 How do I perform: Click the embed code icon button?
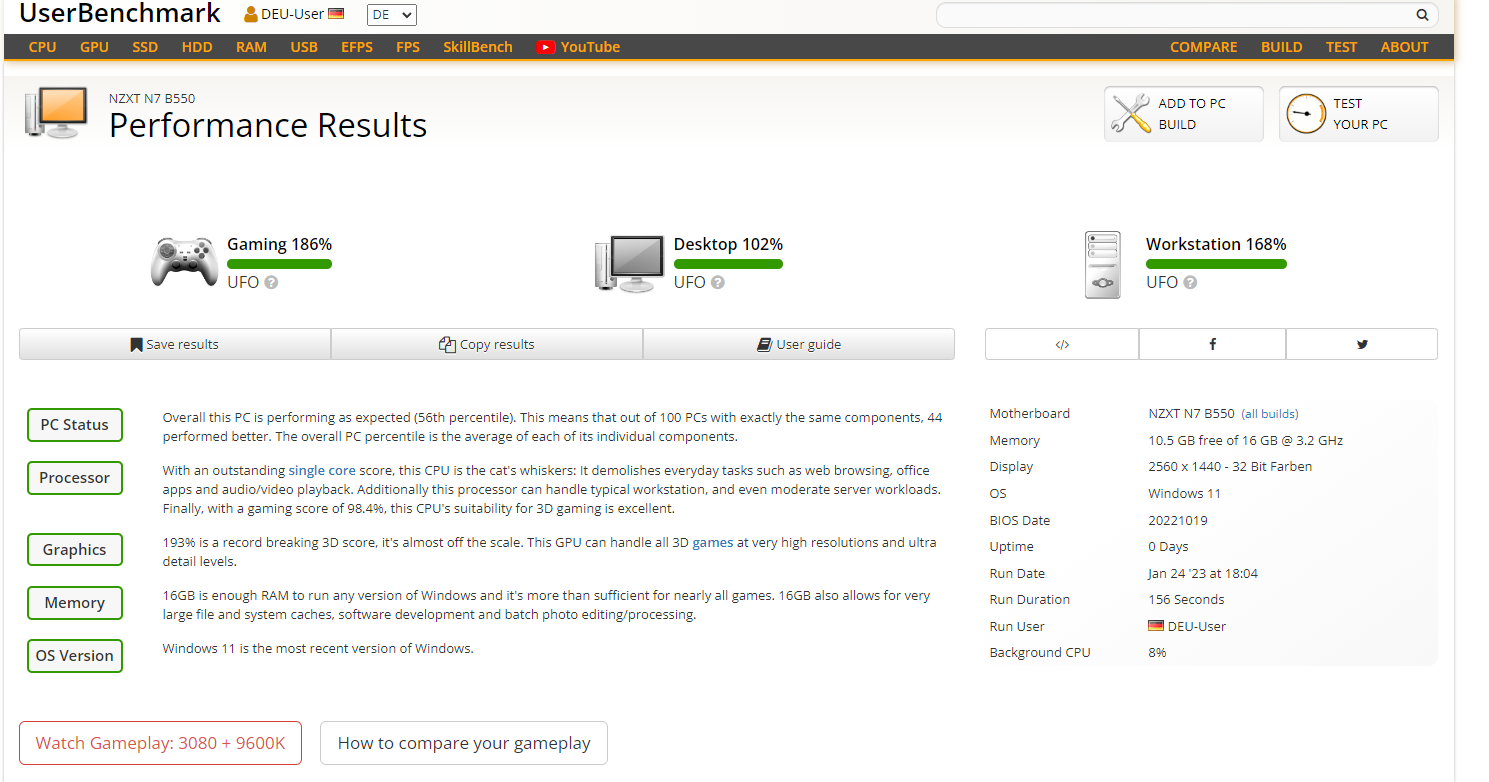coord(1062,344)
